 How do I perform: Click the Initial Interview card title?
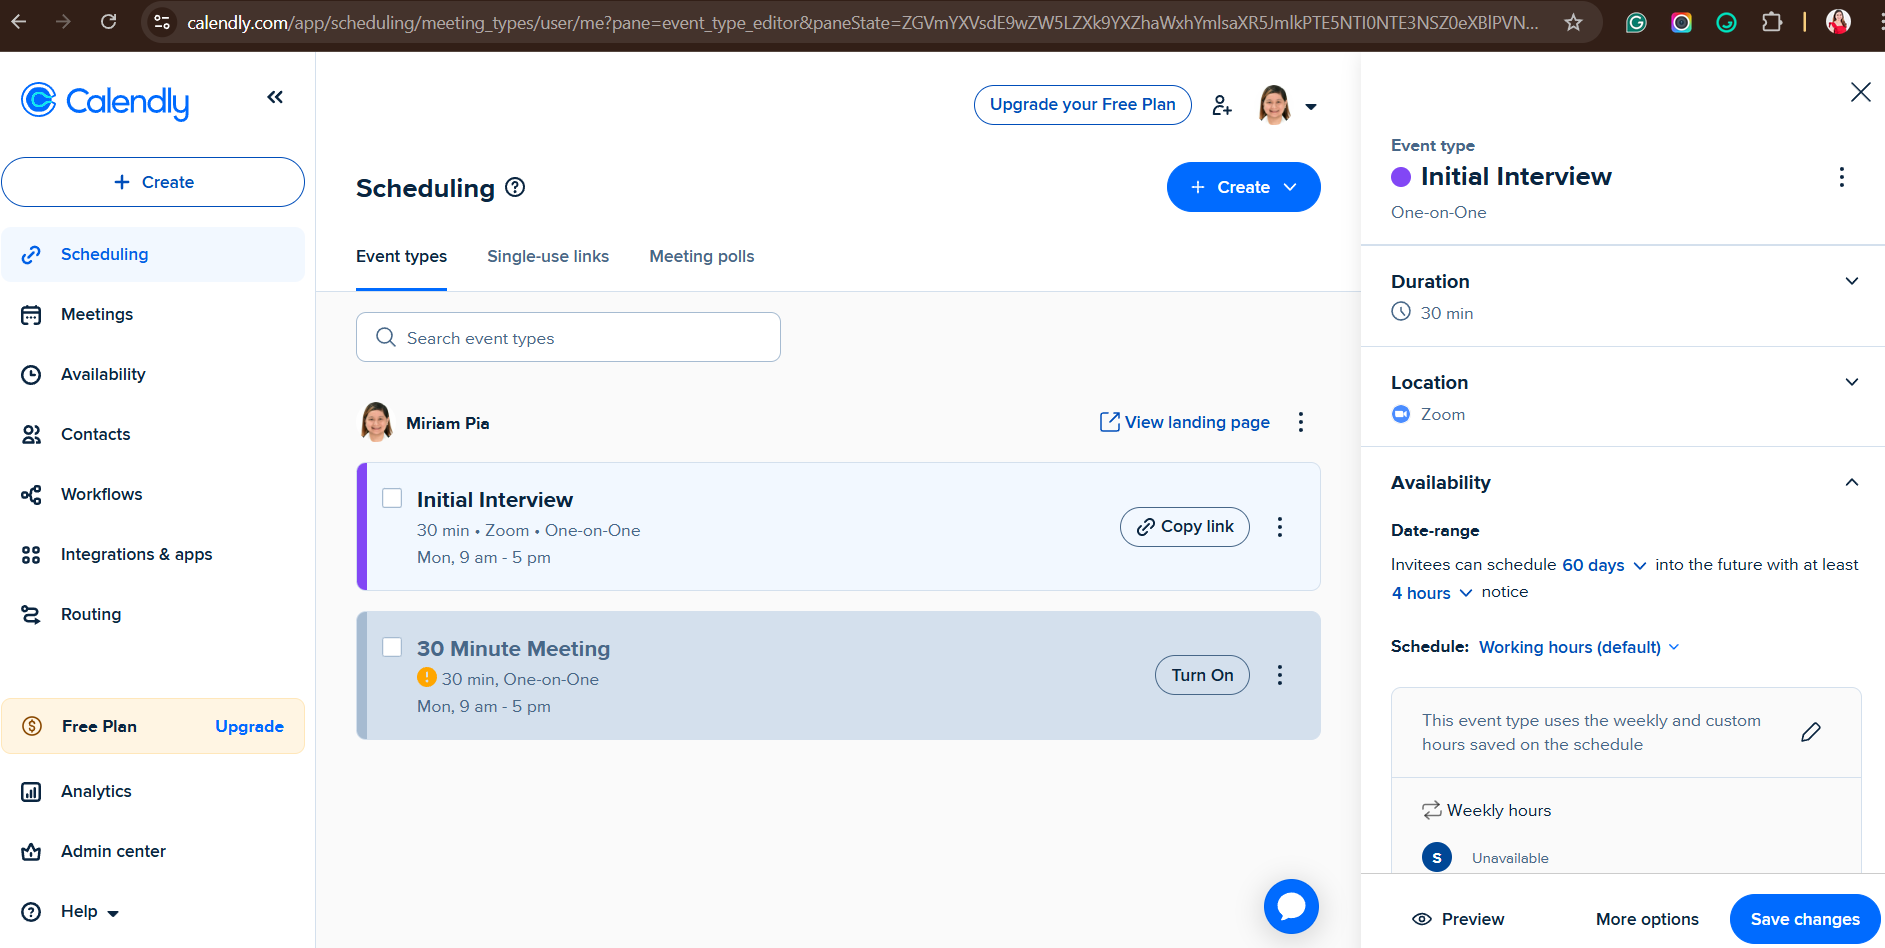click(x=495, y=499)
